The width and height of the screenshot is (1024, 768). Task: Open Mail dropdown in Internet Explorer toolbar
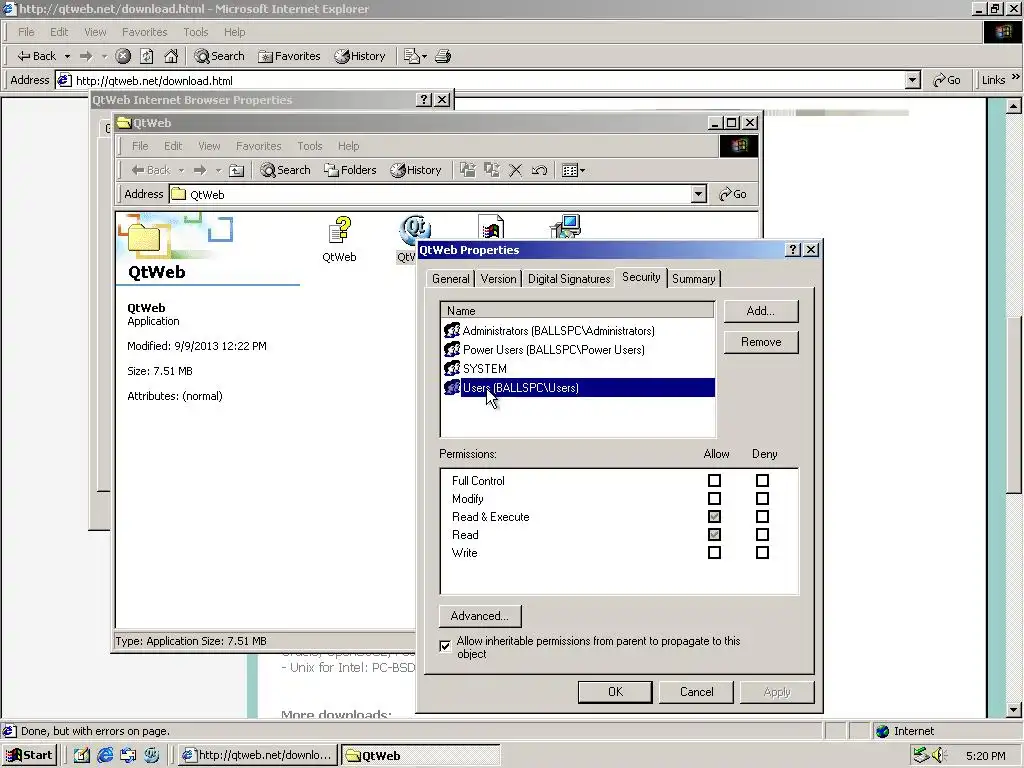415,56
